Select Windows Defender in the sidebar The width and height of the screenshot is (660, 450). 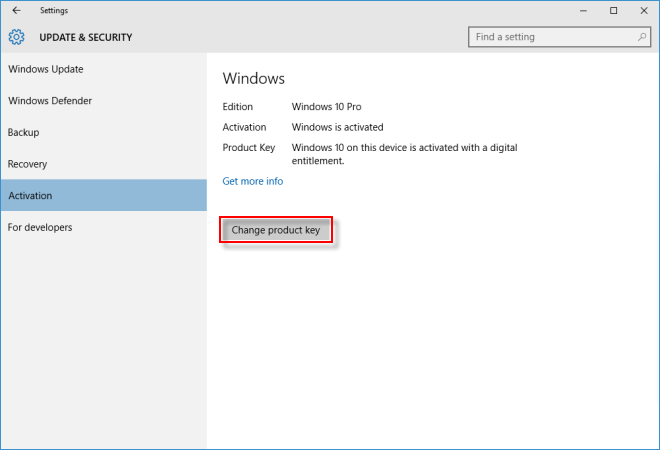point(51,101)
